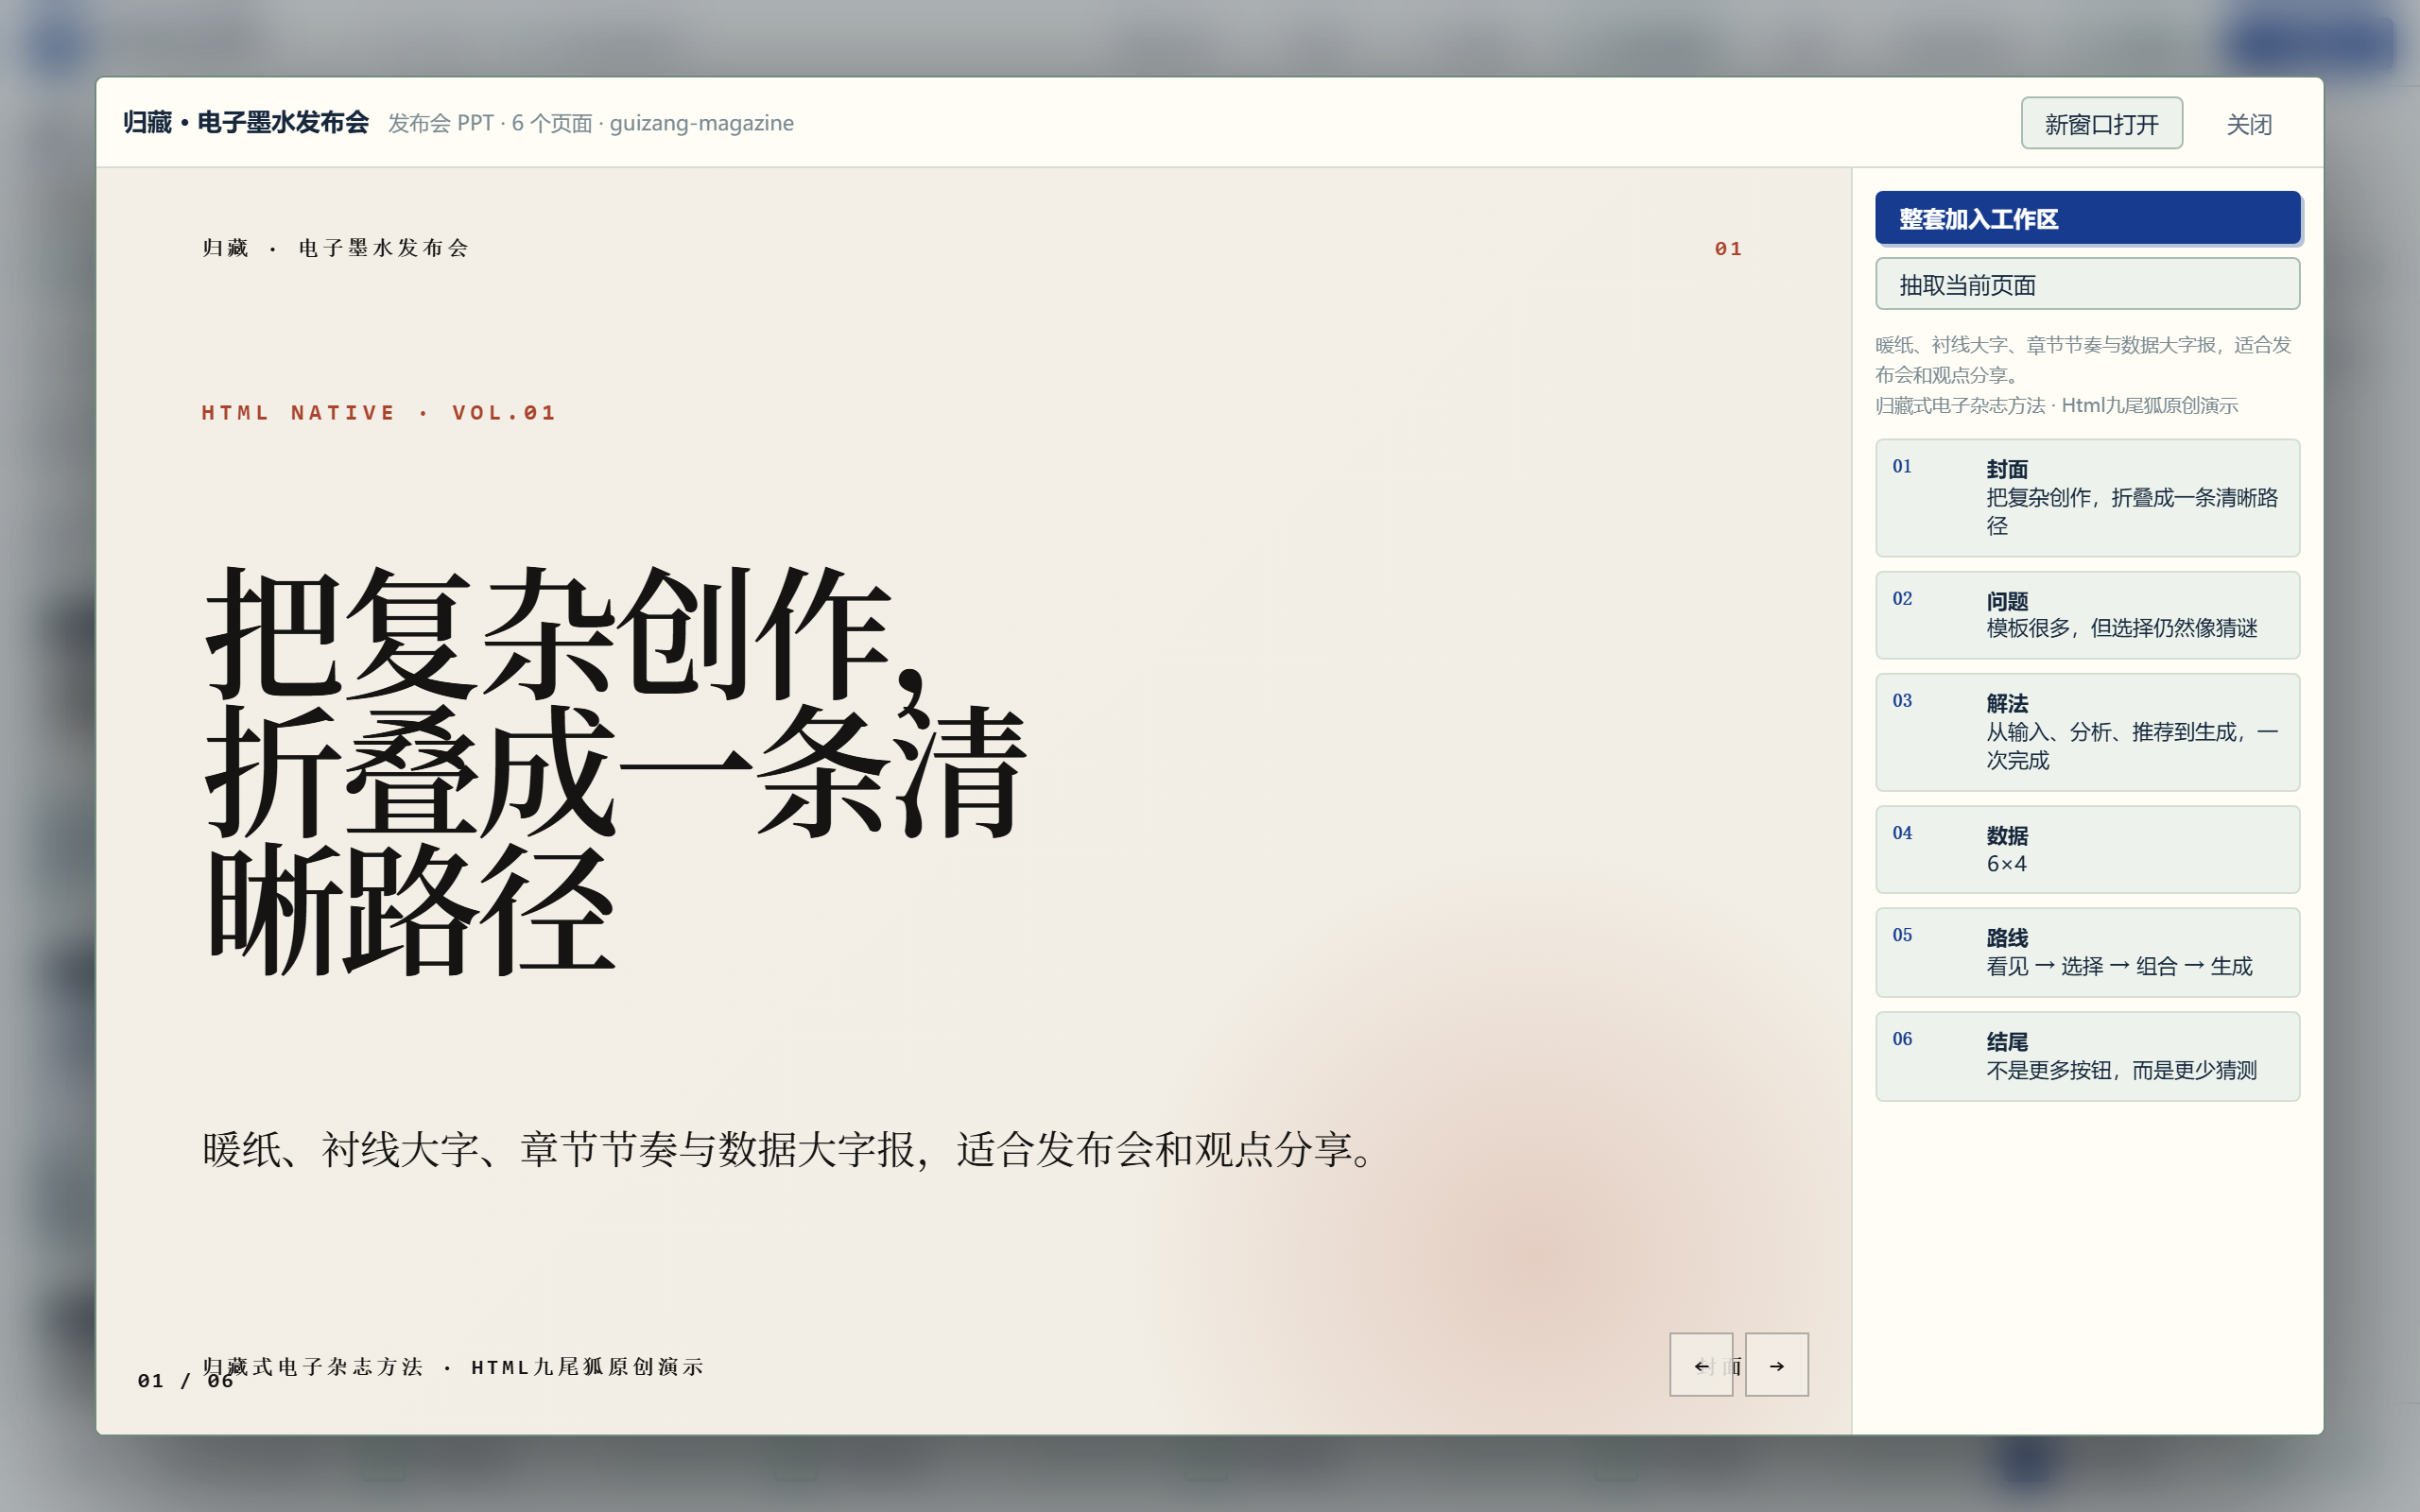Click sidebar credit 归藏式电子杂志方法 · Html九尾狐原创演示
Screen dimensions: 2420x1512
(x=2056, y=405)
